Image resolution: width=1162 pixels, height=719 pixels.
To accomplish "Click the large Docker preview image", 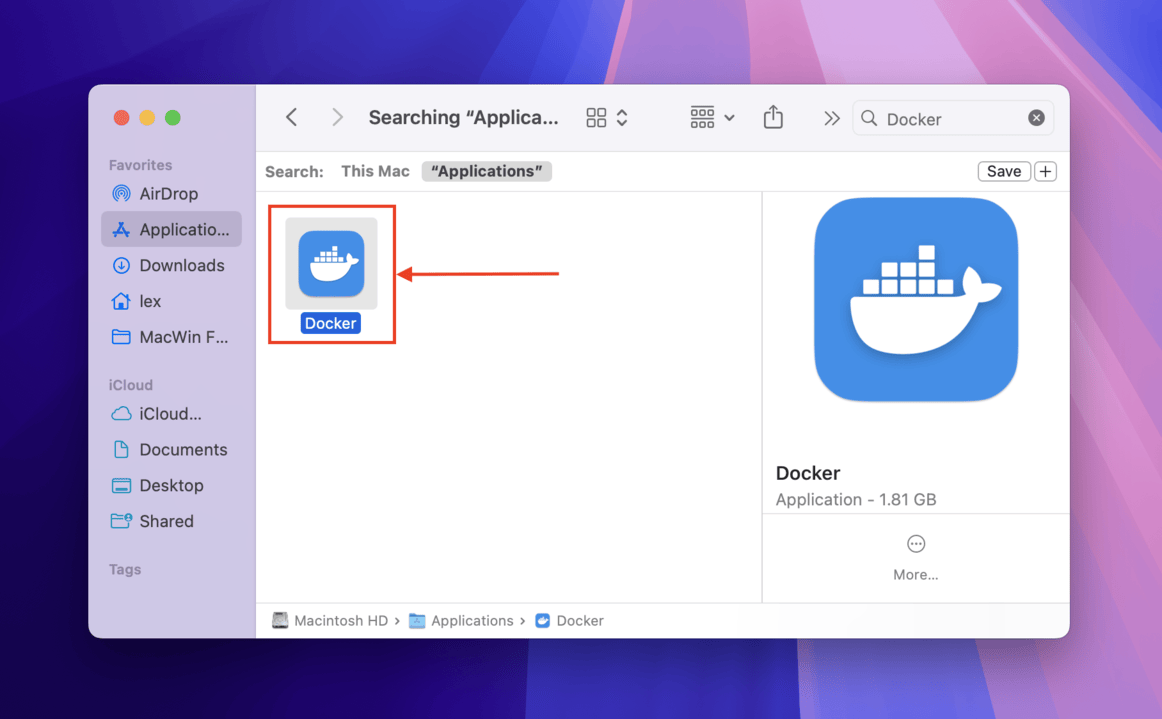I will tap(916, 299).
